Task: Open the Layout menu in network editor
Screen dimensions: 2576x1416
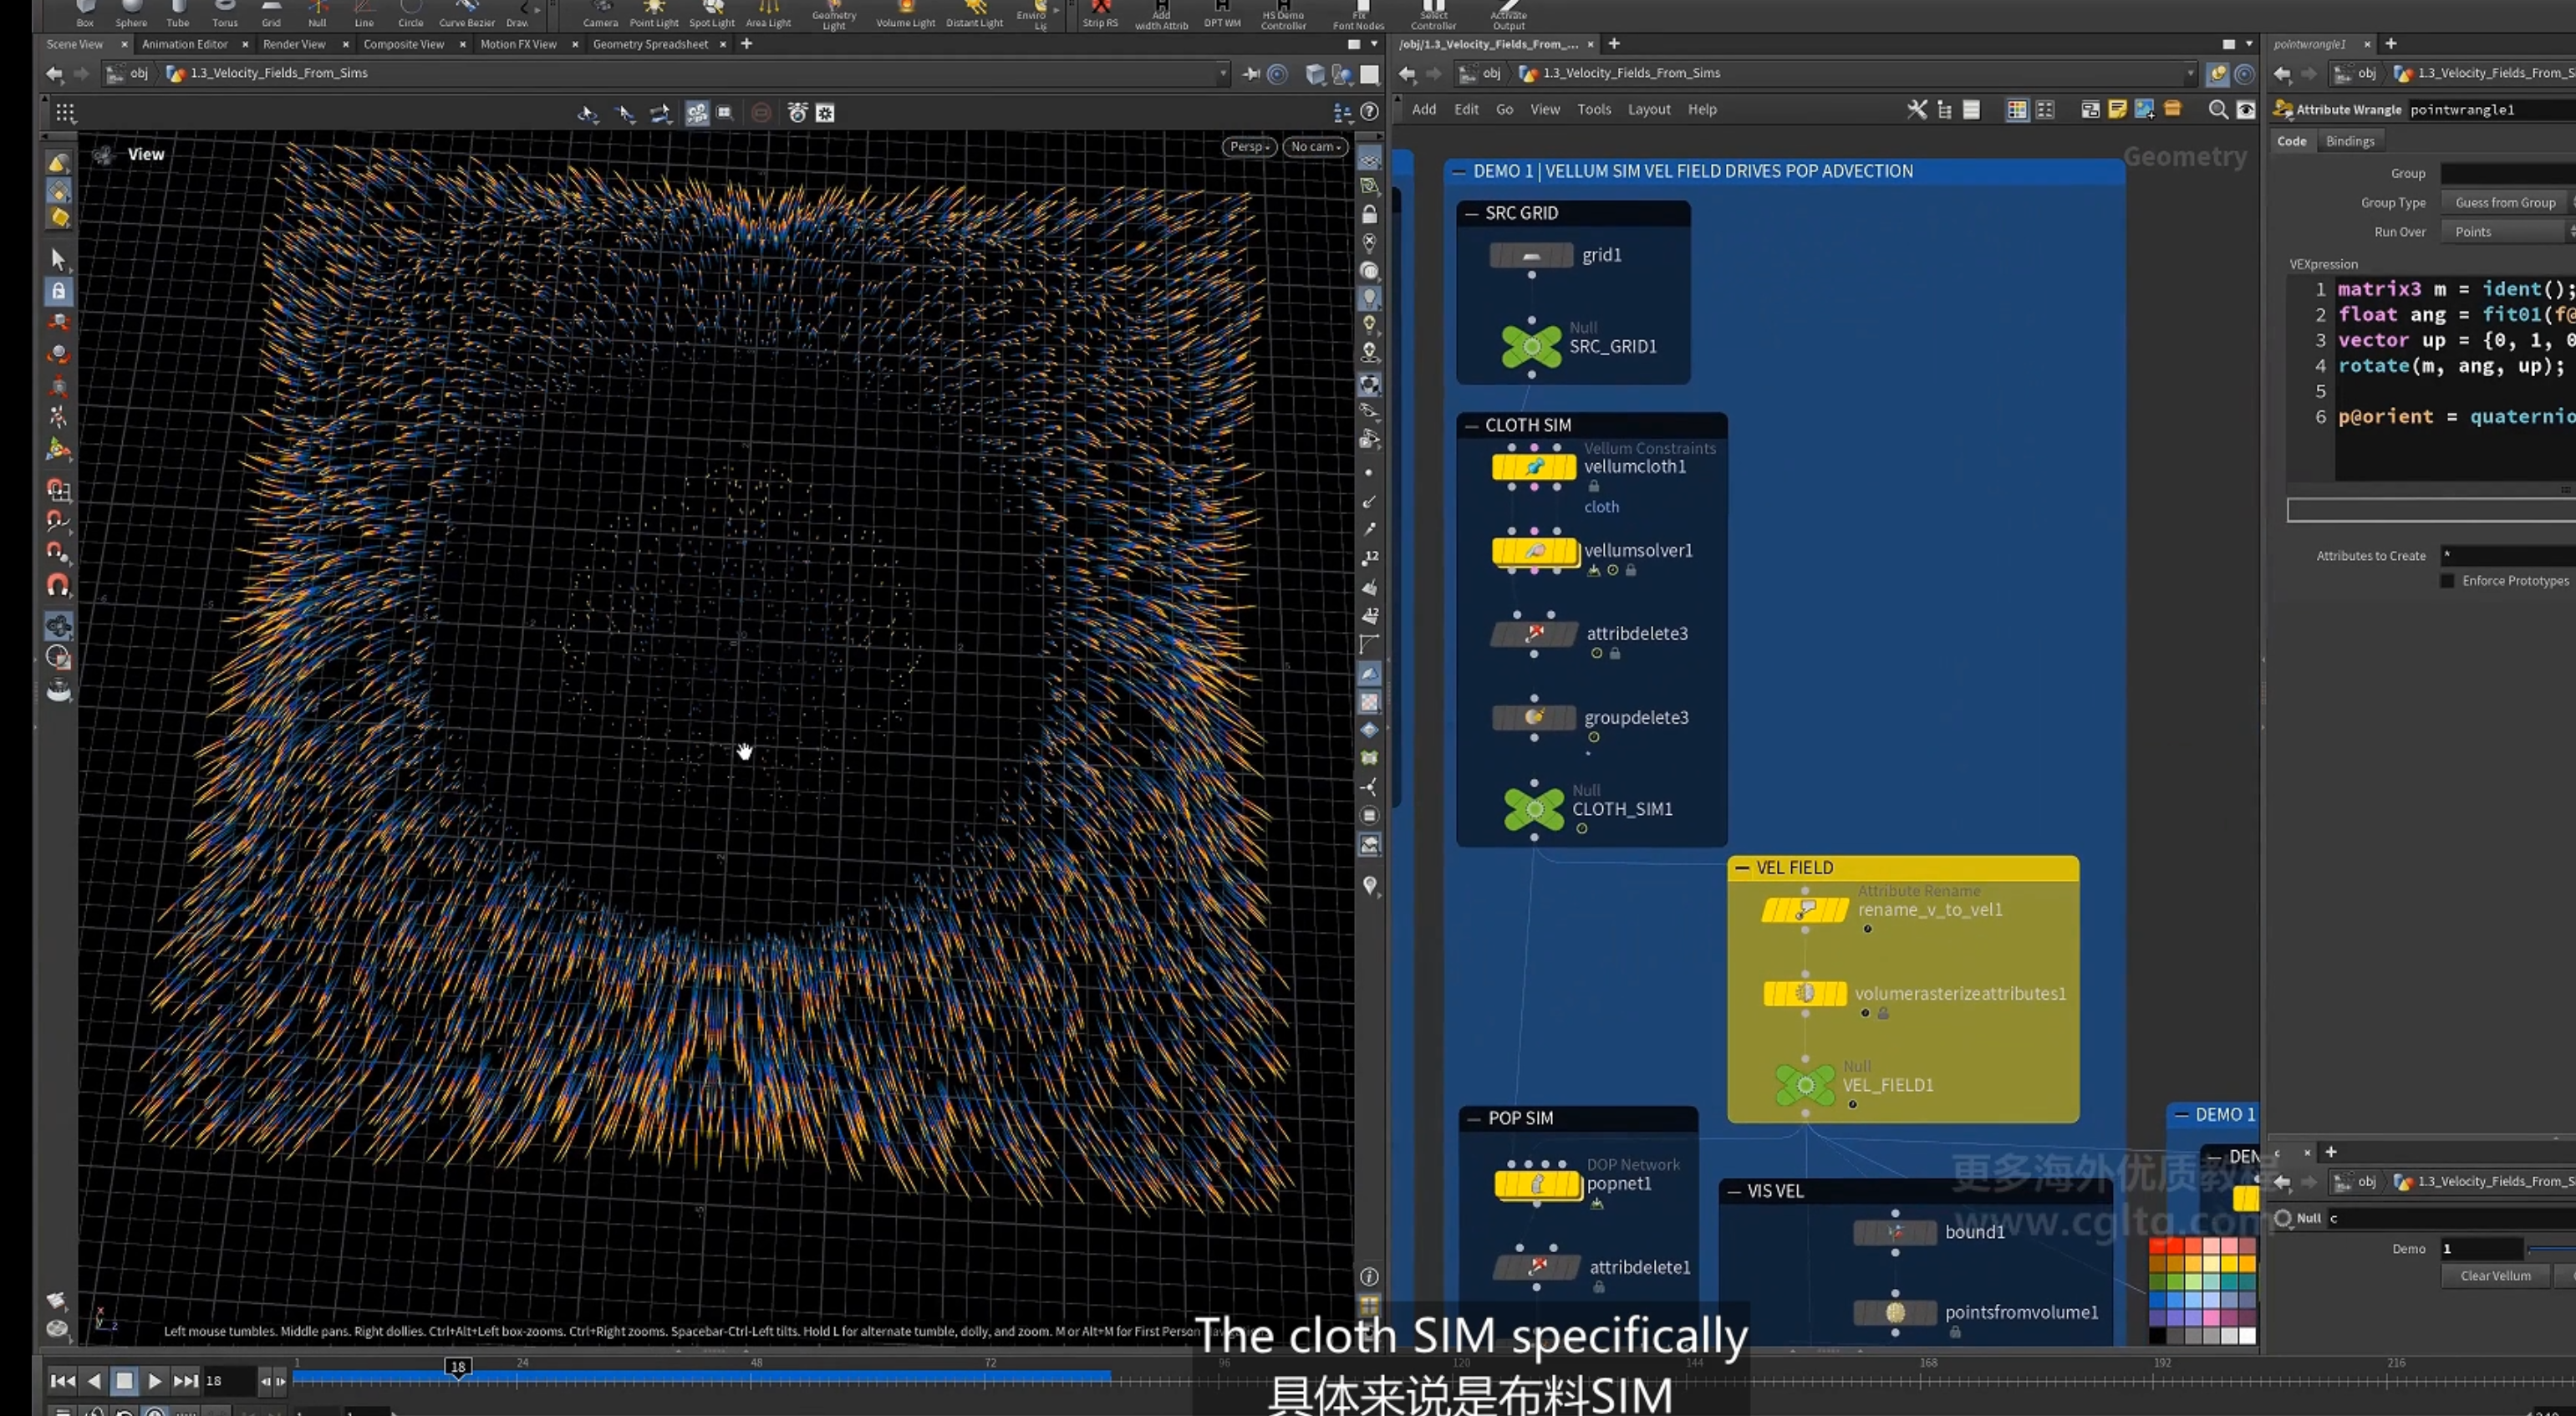Action: (1649, 110)
